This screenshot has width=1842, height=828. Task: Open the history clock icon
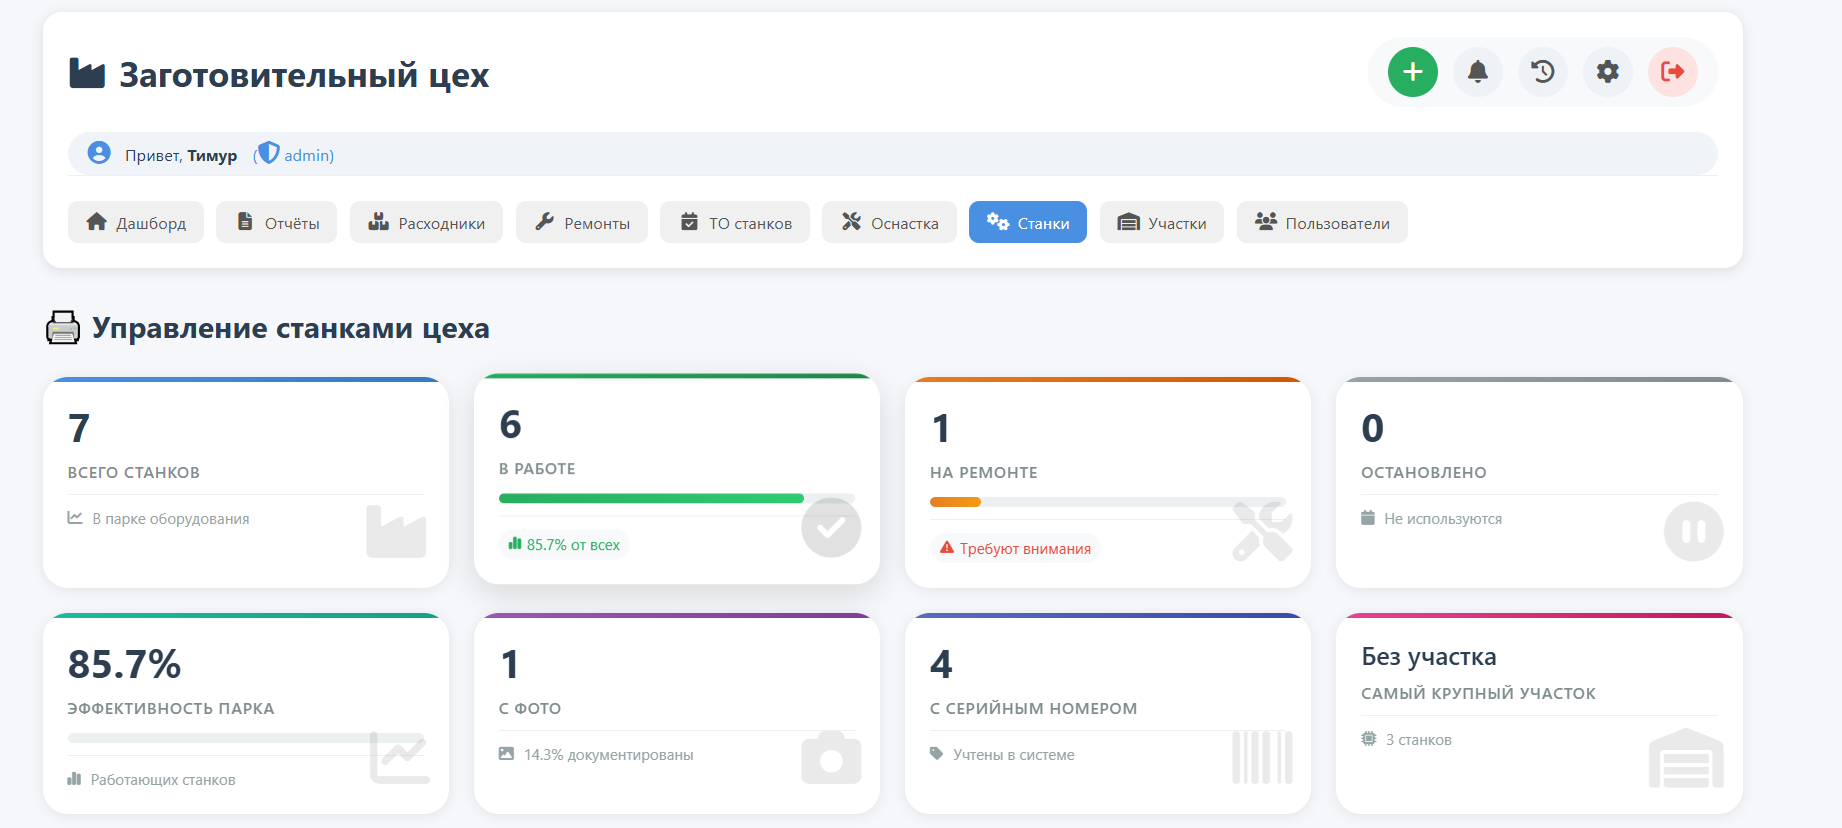point(1543,72)
